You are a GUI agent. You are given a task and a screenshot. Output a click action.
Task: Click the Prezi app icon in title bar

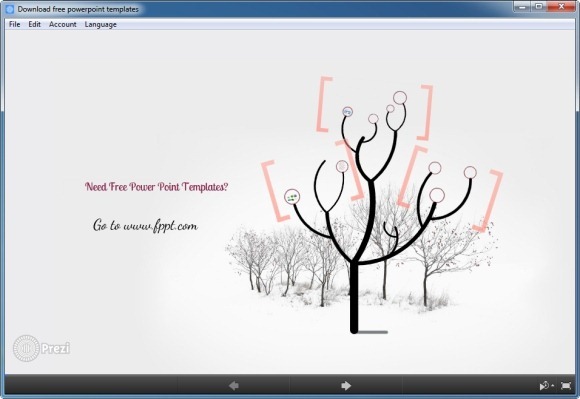tap(10, 9)
